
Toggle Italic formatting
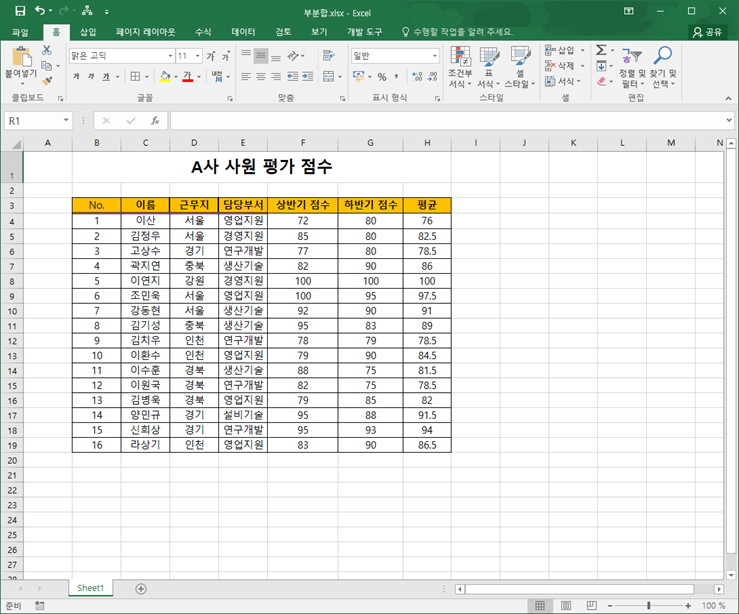coord(91,76)
